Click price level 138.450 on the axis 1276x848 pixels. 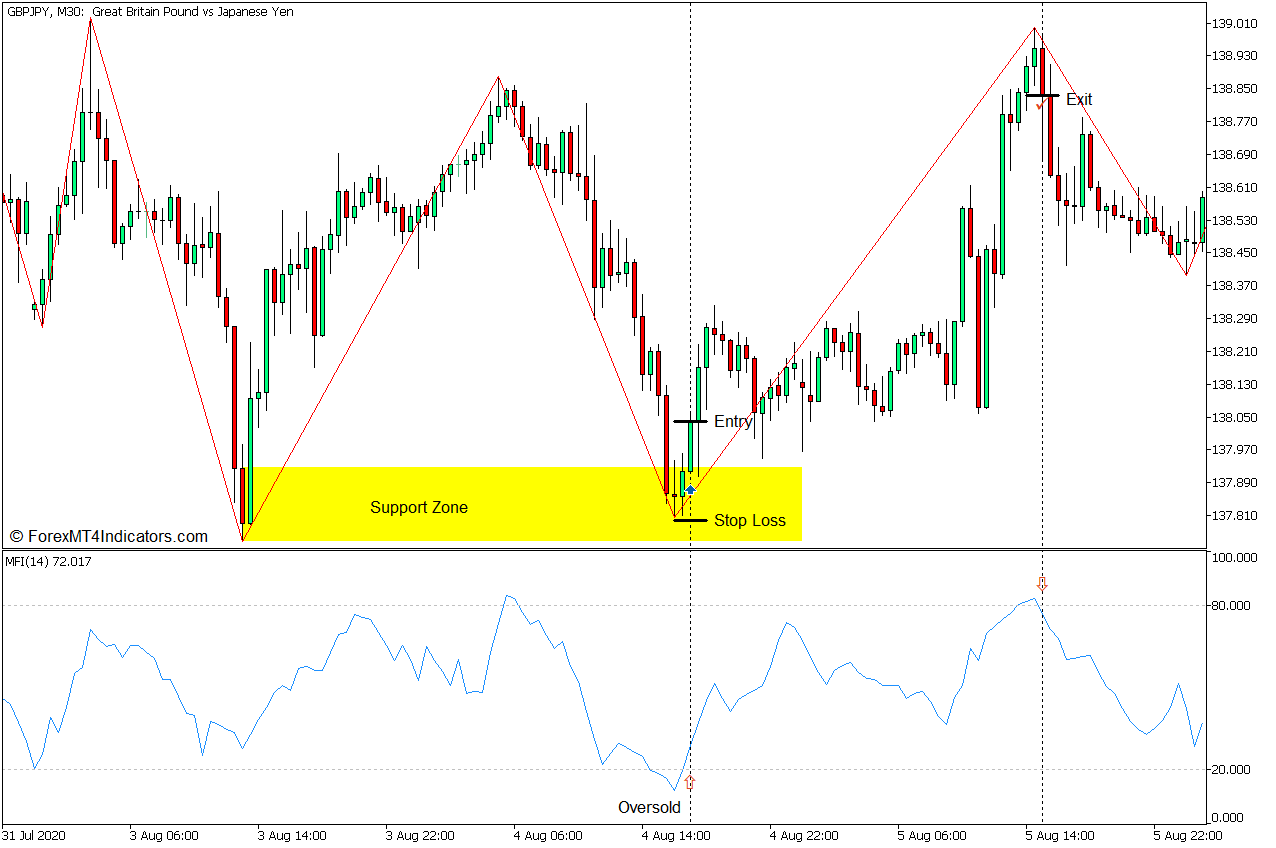click(x=1235, y=253)
